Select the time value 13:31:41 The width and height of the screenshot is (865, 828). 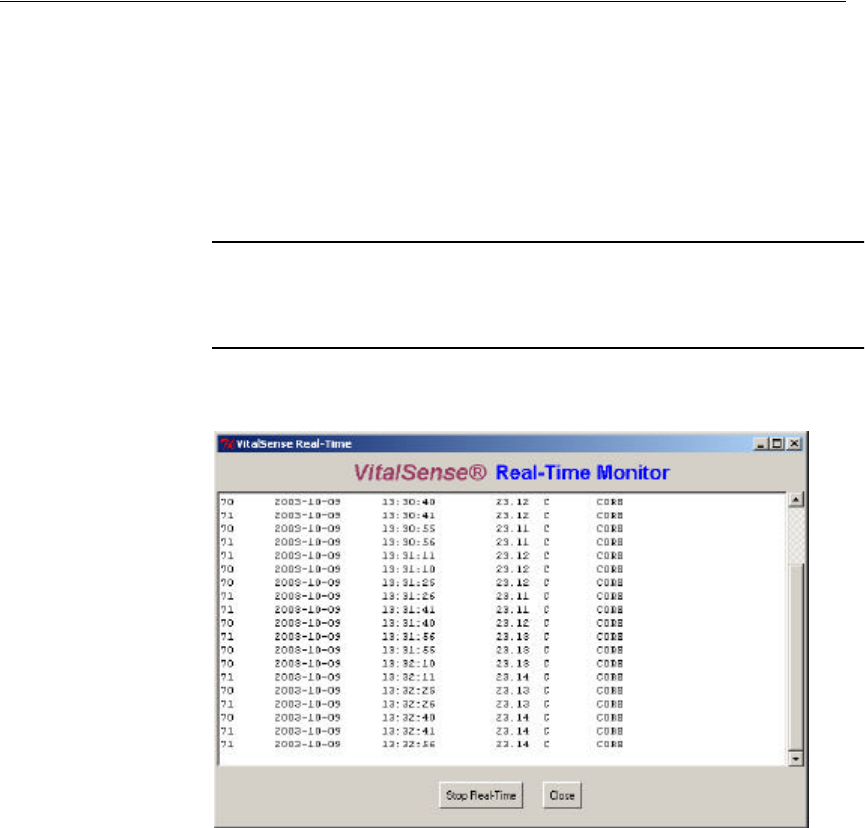(408, 610)
